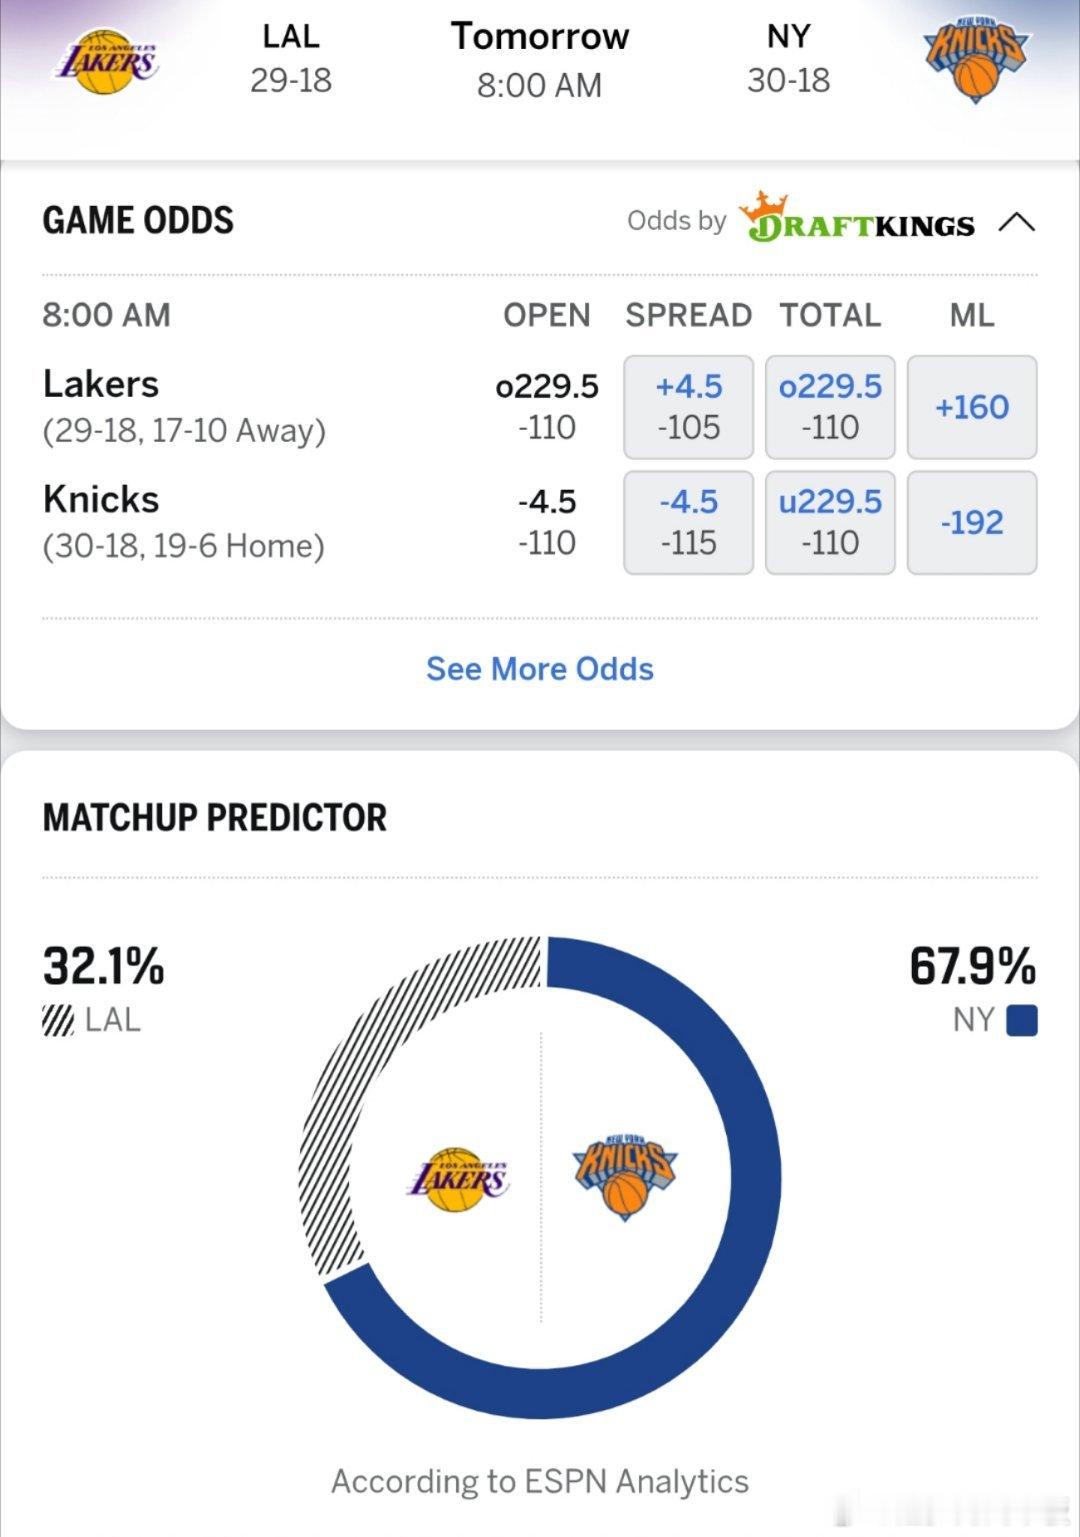Tap the Lakers logo in the header
1080x1537 pixels.
(x=105, y=62)
